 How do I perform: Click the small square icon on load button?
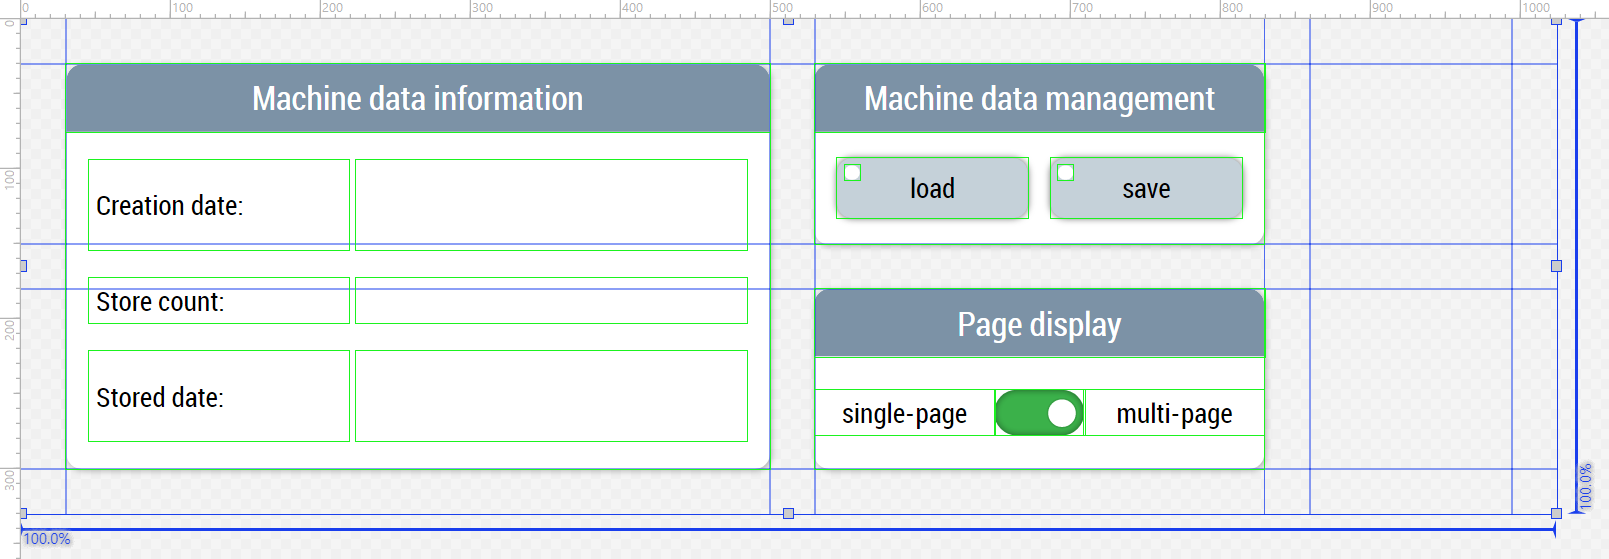pos(853,173)
